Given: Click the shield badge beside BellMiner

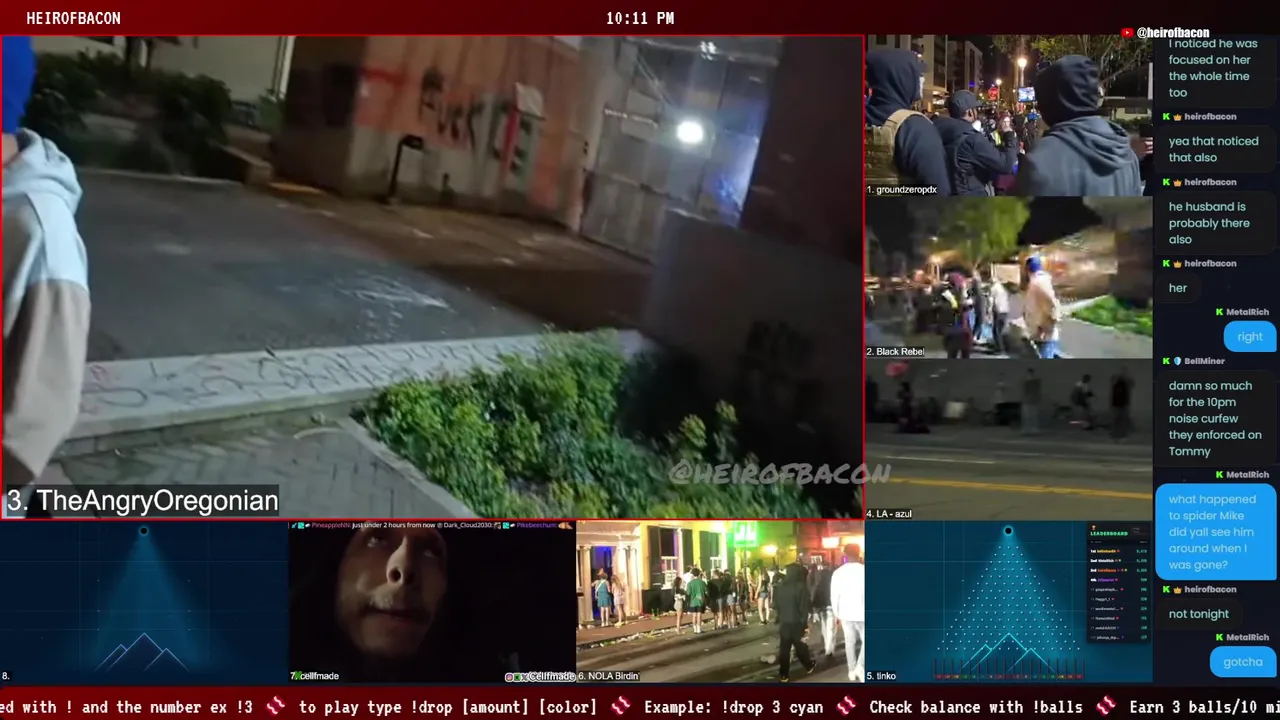Looking at the screenshot, I should [1177, 361].
